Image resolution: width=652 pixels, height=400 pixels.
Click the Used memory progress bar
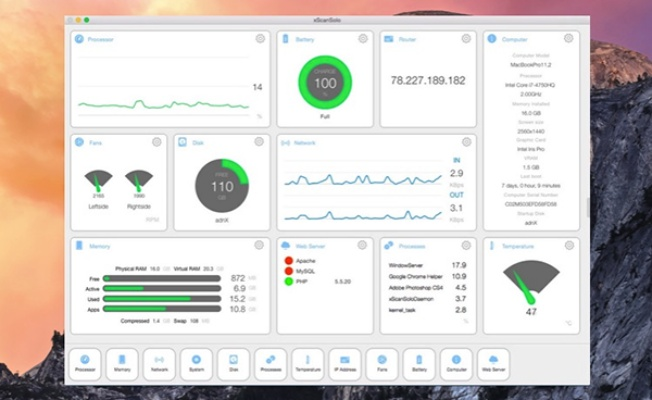[162, 298]
